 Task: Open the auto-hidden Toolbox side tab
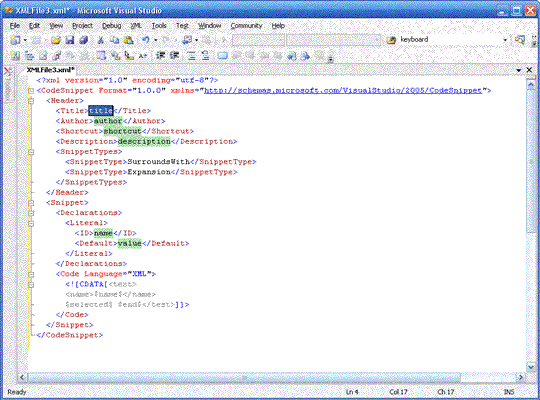pyautogui.click(x=8, y=84)
